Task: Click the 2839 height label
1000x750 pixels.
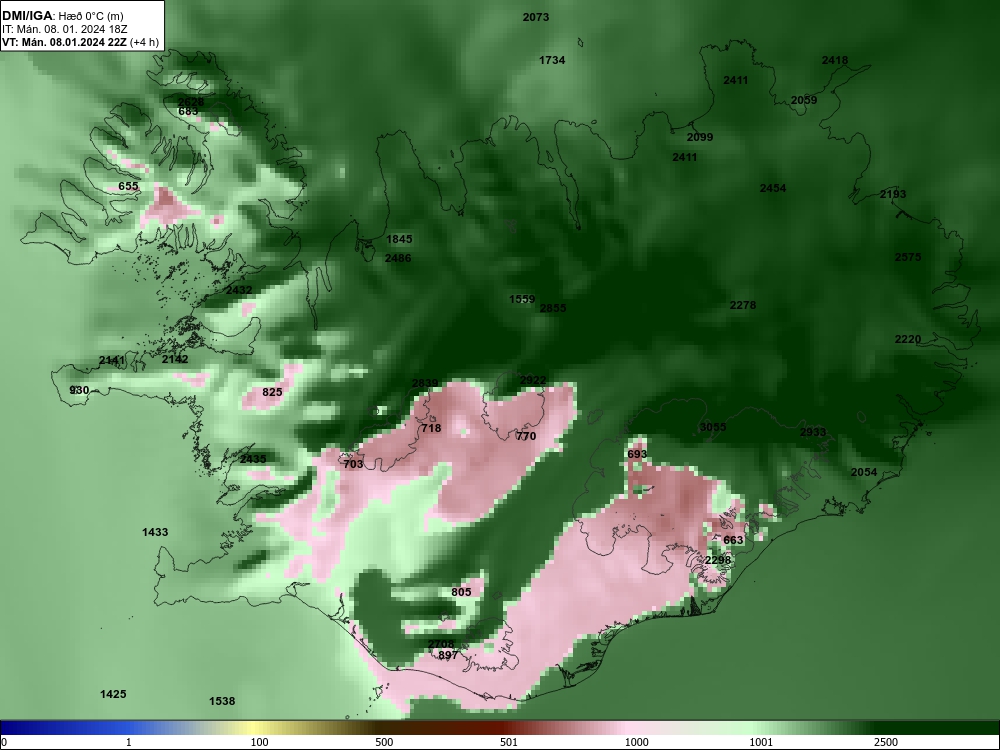Action: pyautogui.click(x=425, y=383)
